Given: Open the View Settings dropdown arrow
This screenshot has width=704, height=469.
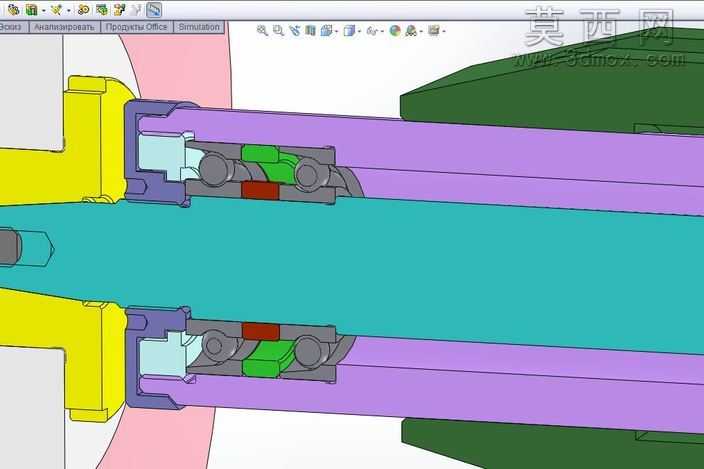Looking at the screenshot, I should (x=444, y=31).
